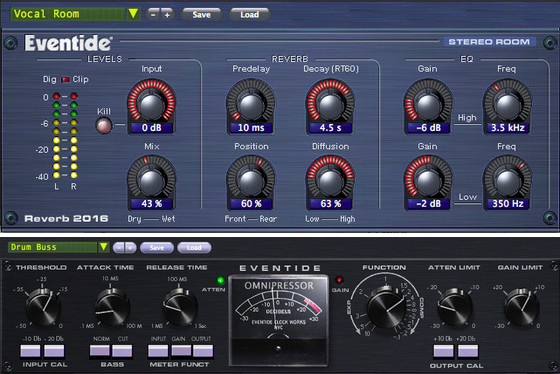Select the 4.5 s decay value
Image resolution: width=560 pixels, height=374 pixels.
coord(330,128)
